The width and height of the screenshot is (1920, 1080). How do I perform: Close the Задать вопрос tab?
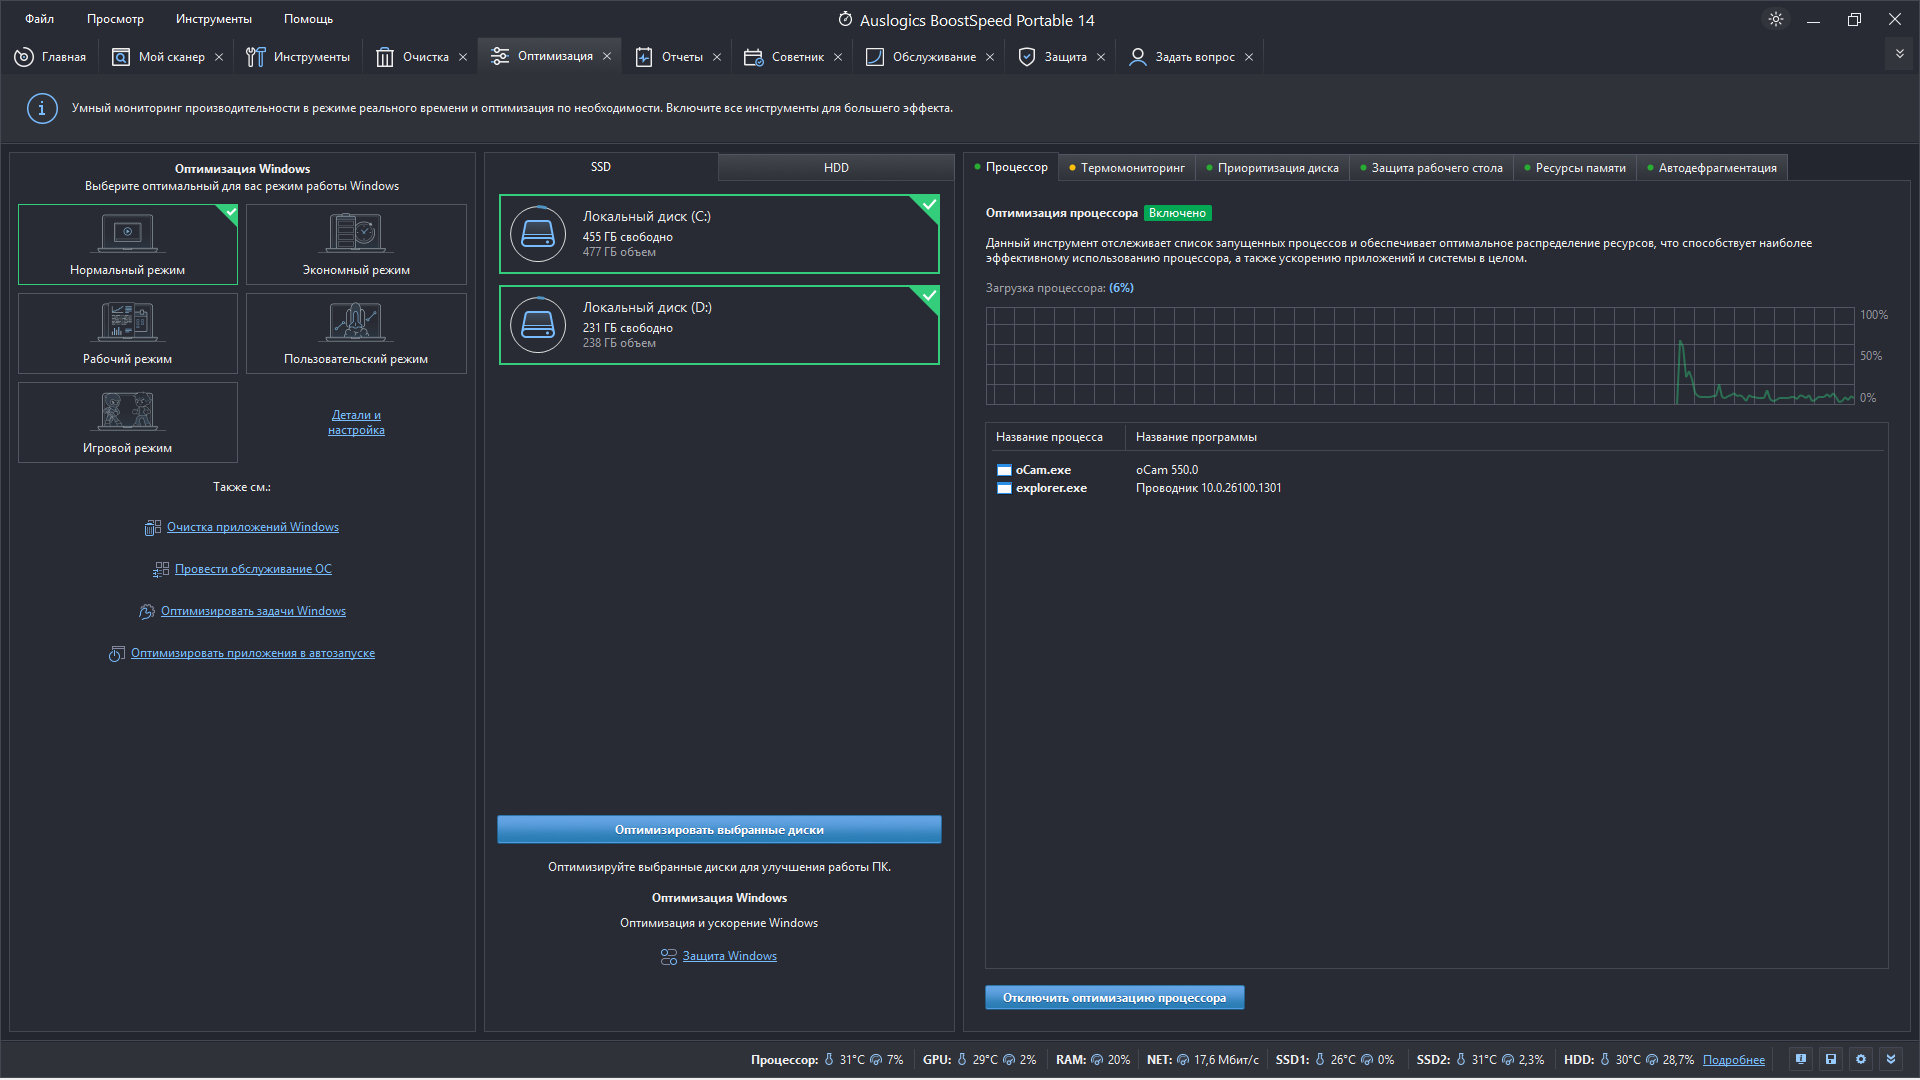1249,57
